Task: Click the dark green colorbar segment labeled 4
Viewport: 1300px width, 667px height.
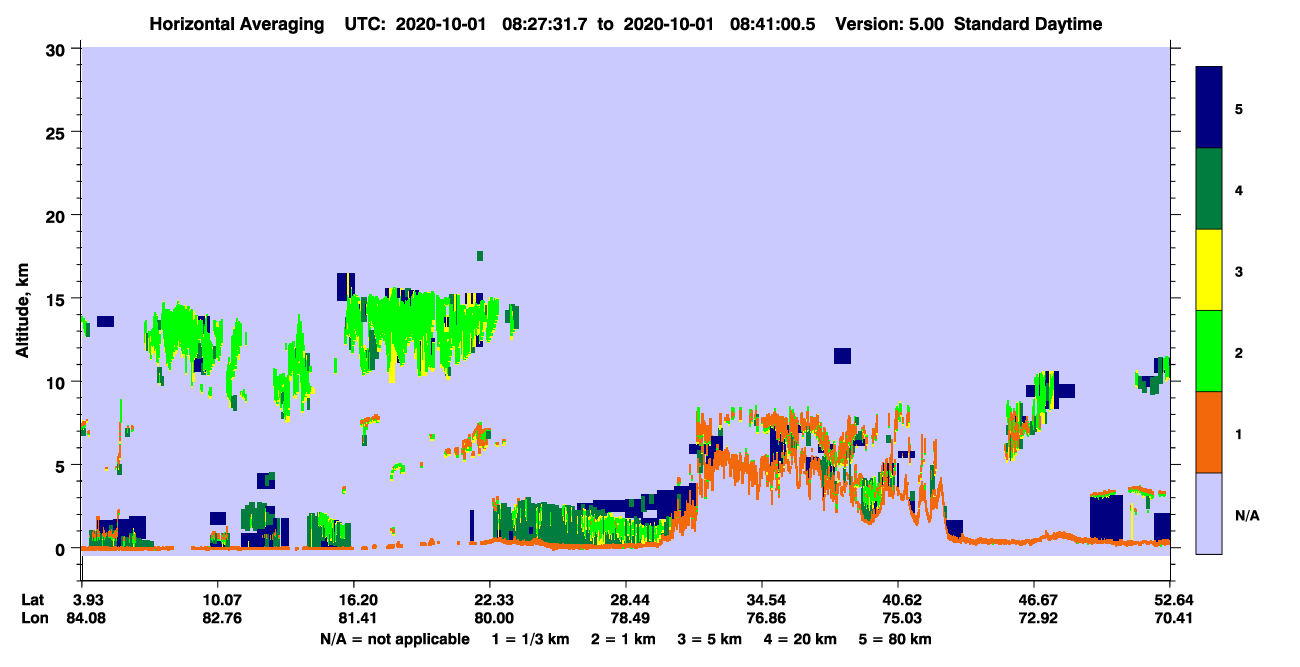Action: [1209, 189]
